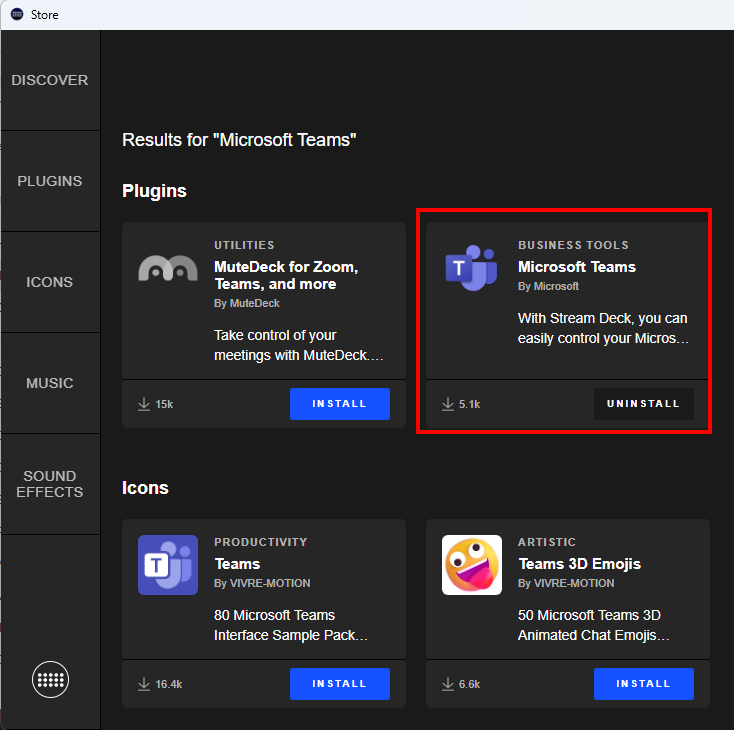Open the Icons sidebar category
The height and width of the screenshot is (730, 734).
[50, 282]
